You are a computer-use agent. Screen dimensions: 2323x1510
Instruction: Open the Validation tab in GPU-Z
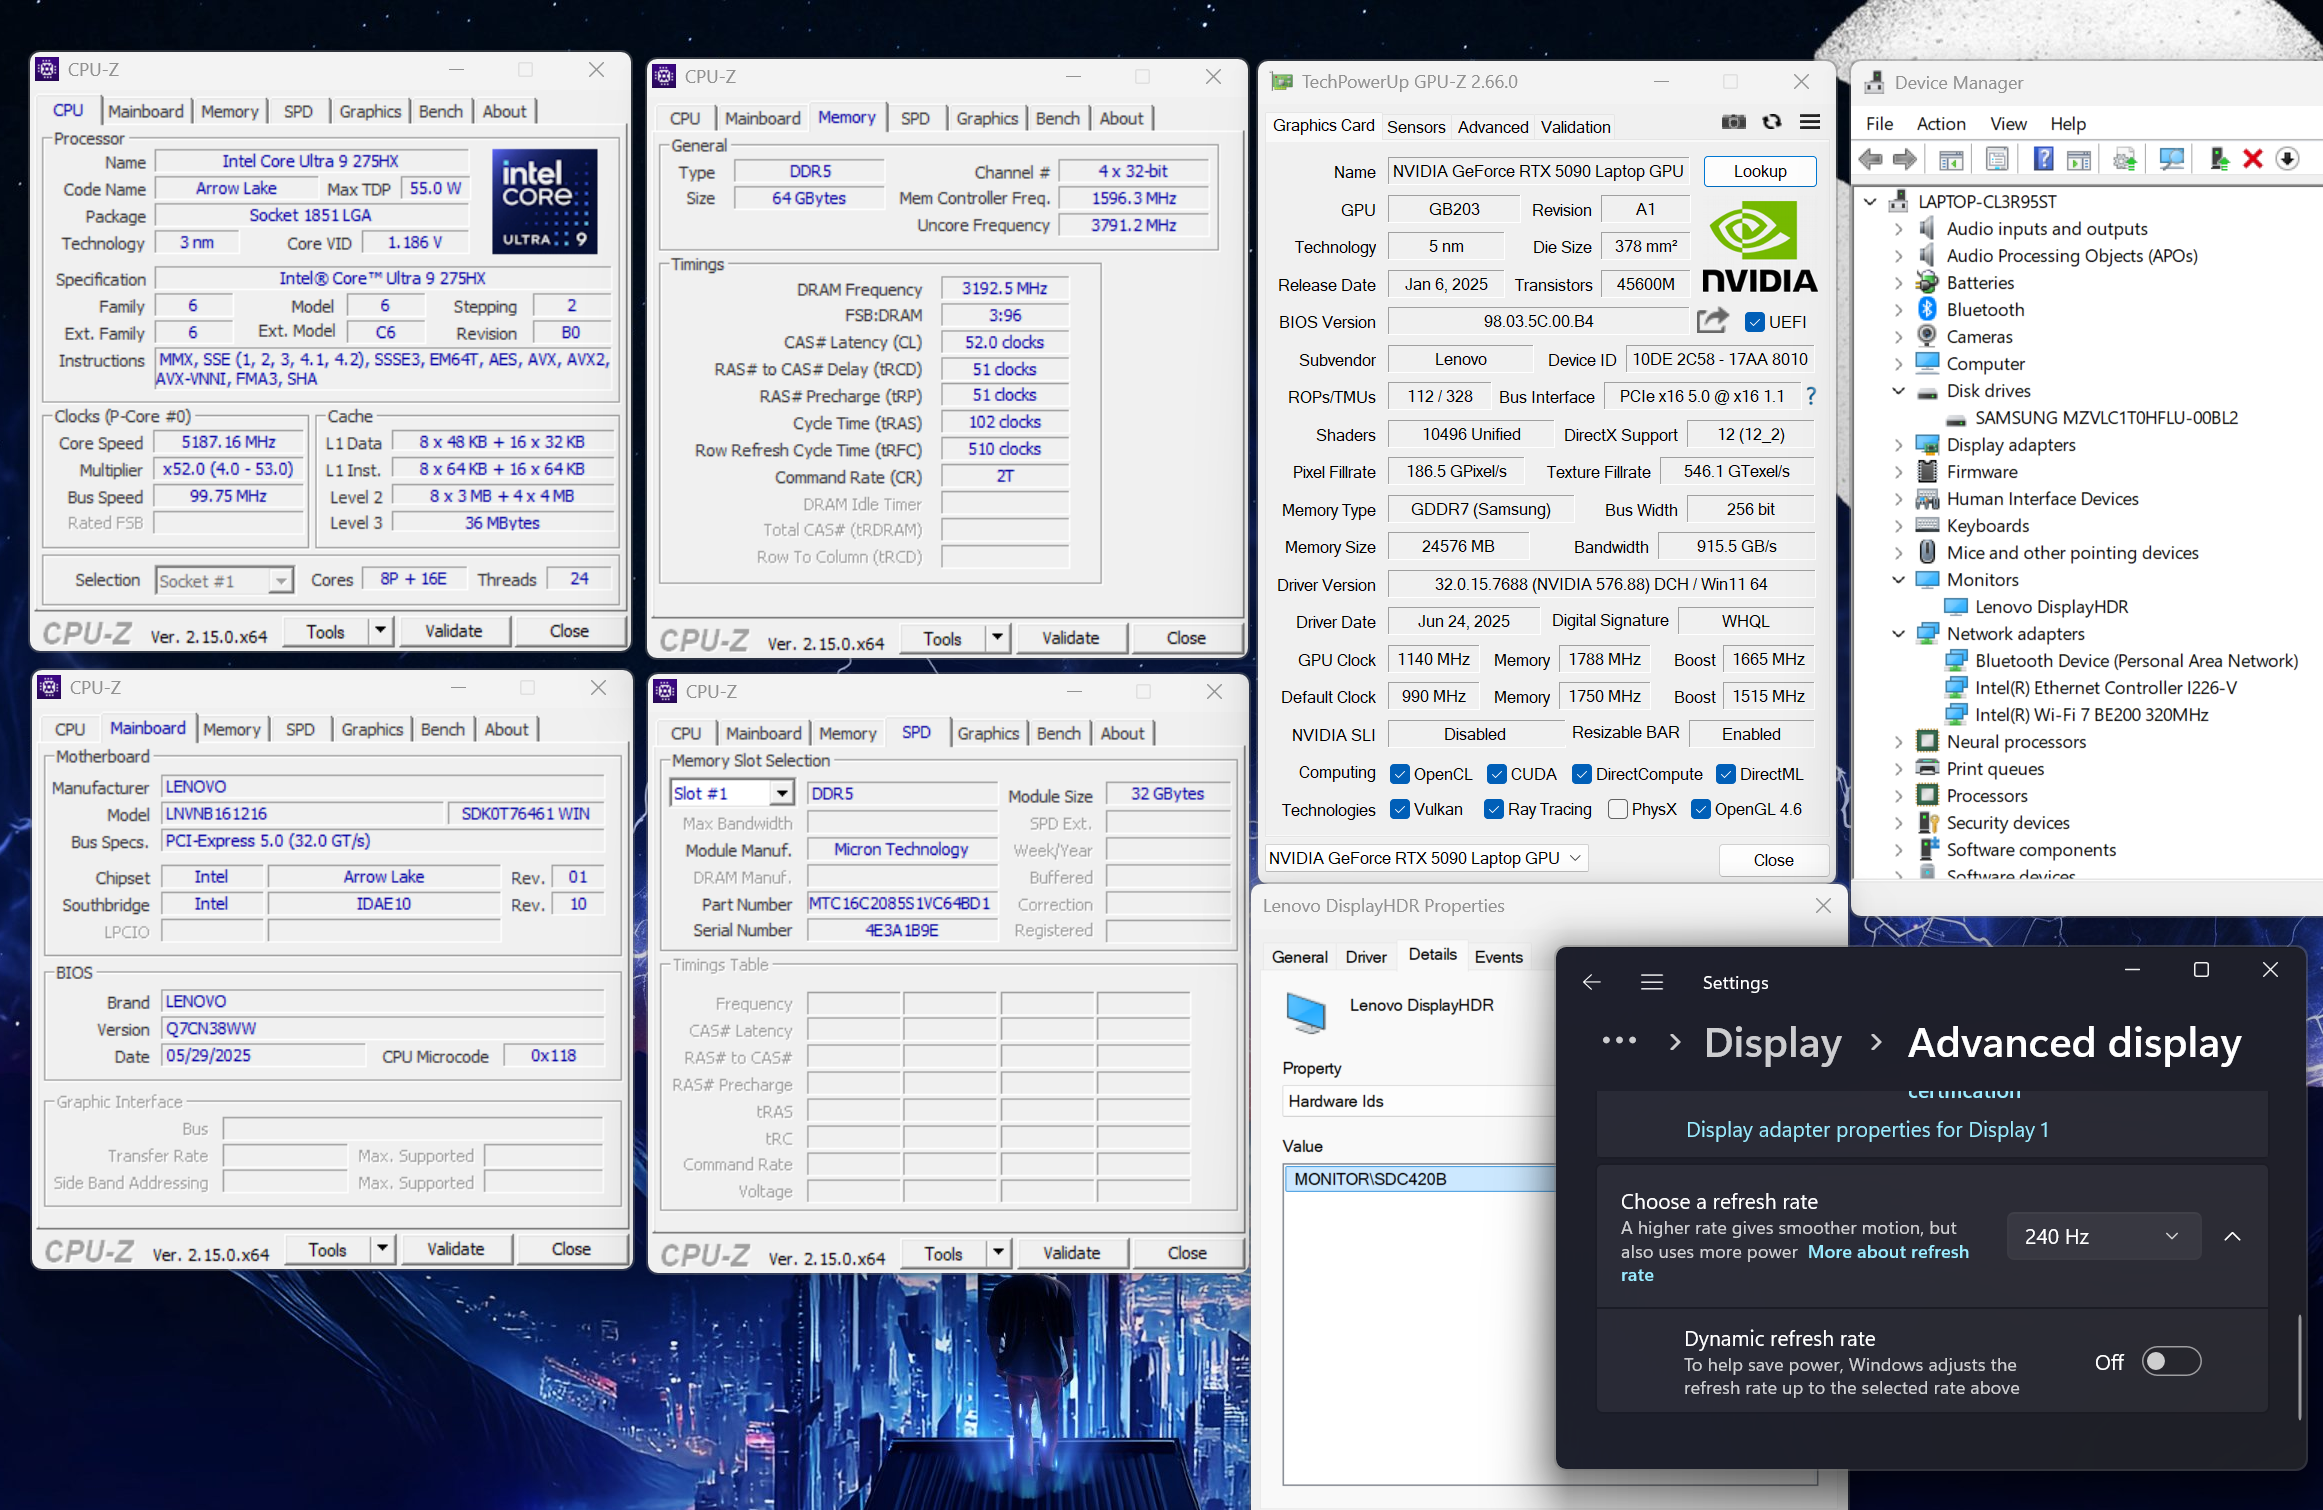1575,127
